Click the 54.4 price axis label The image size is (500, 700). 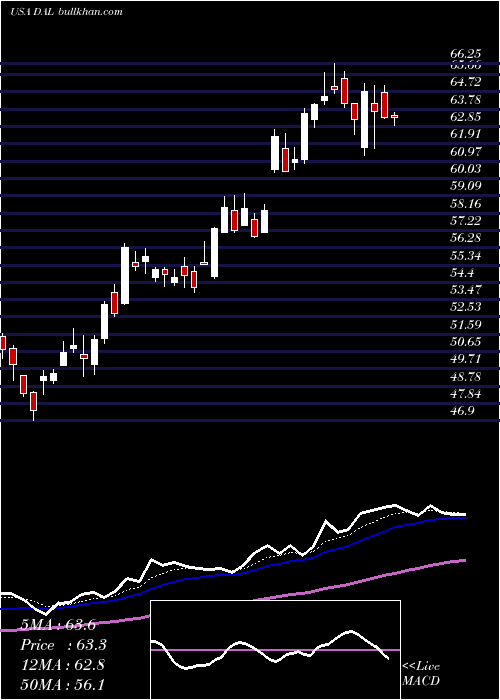[463, 273]
